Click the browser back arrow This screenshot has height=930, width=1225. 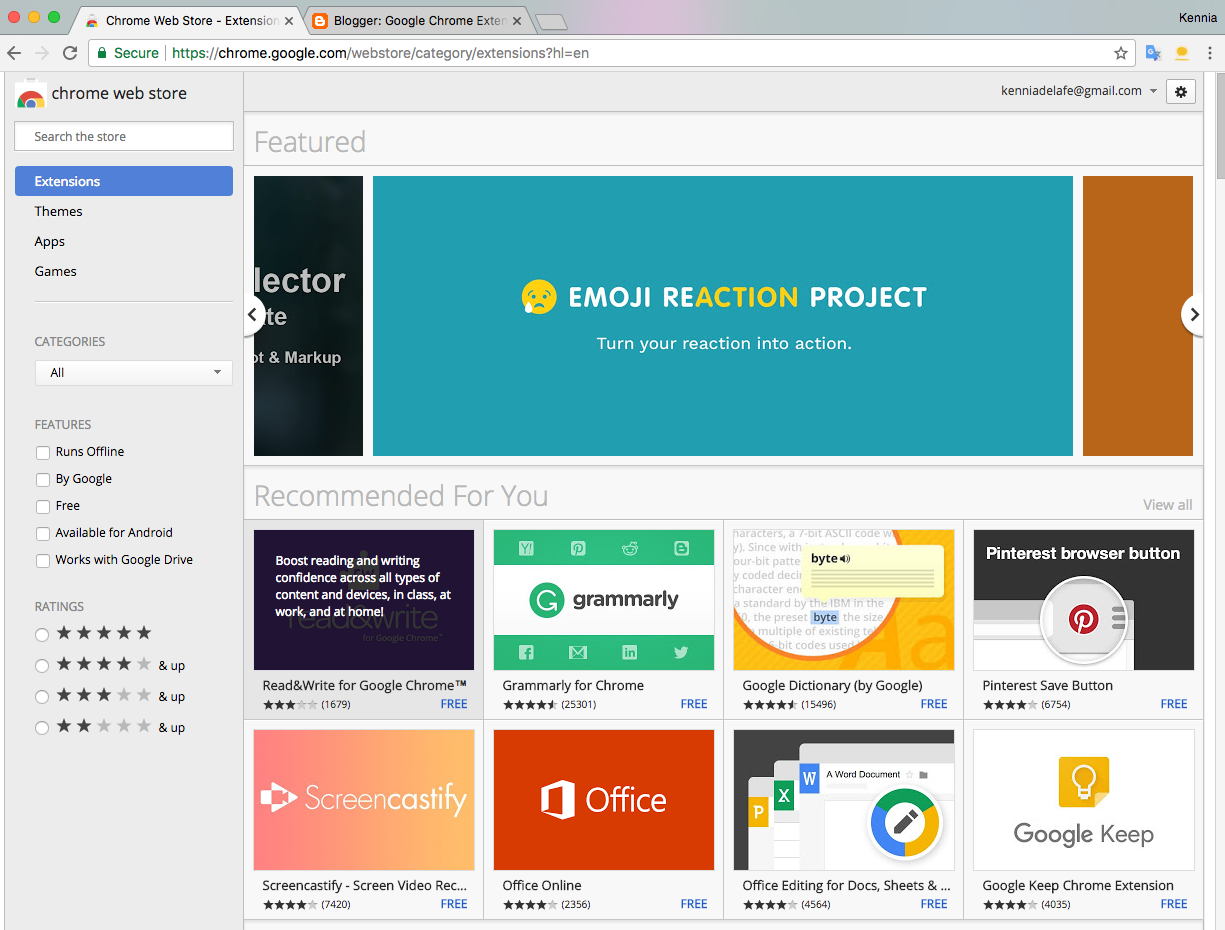pyautogui.click(x=15, y=53)
